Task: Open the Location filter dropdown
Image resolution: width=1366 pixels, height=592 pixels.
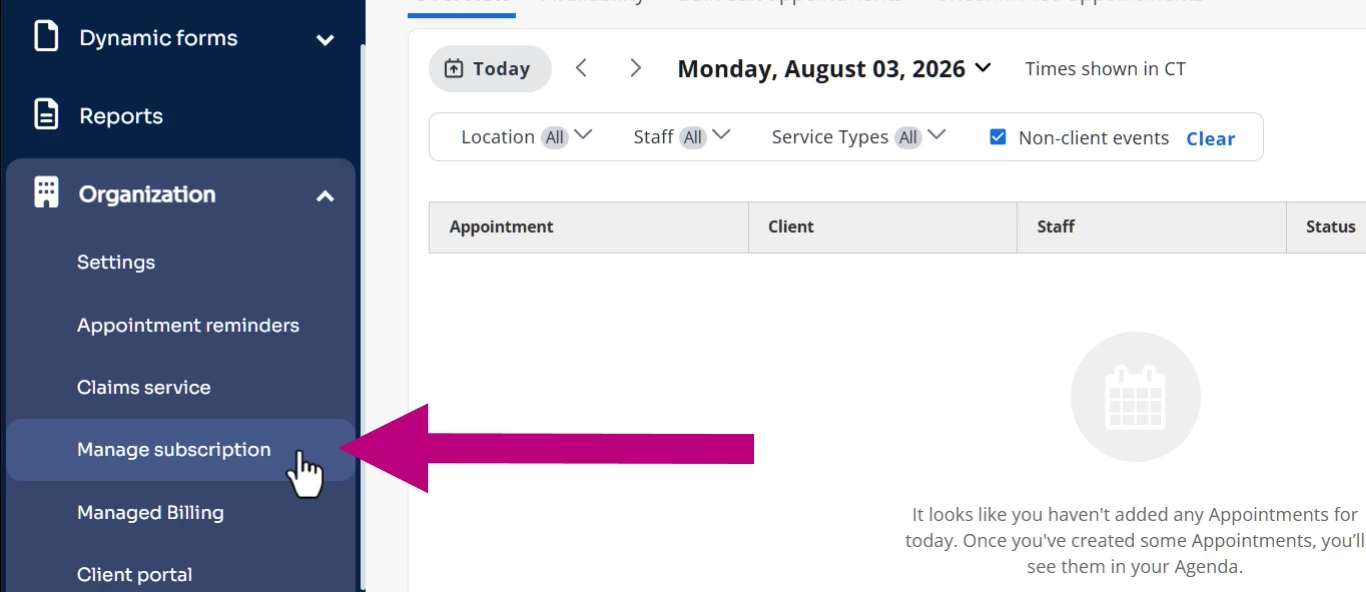Action: click(x=526, y=137)
